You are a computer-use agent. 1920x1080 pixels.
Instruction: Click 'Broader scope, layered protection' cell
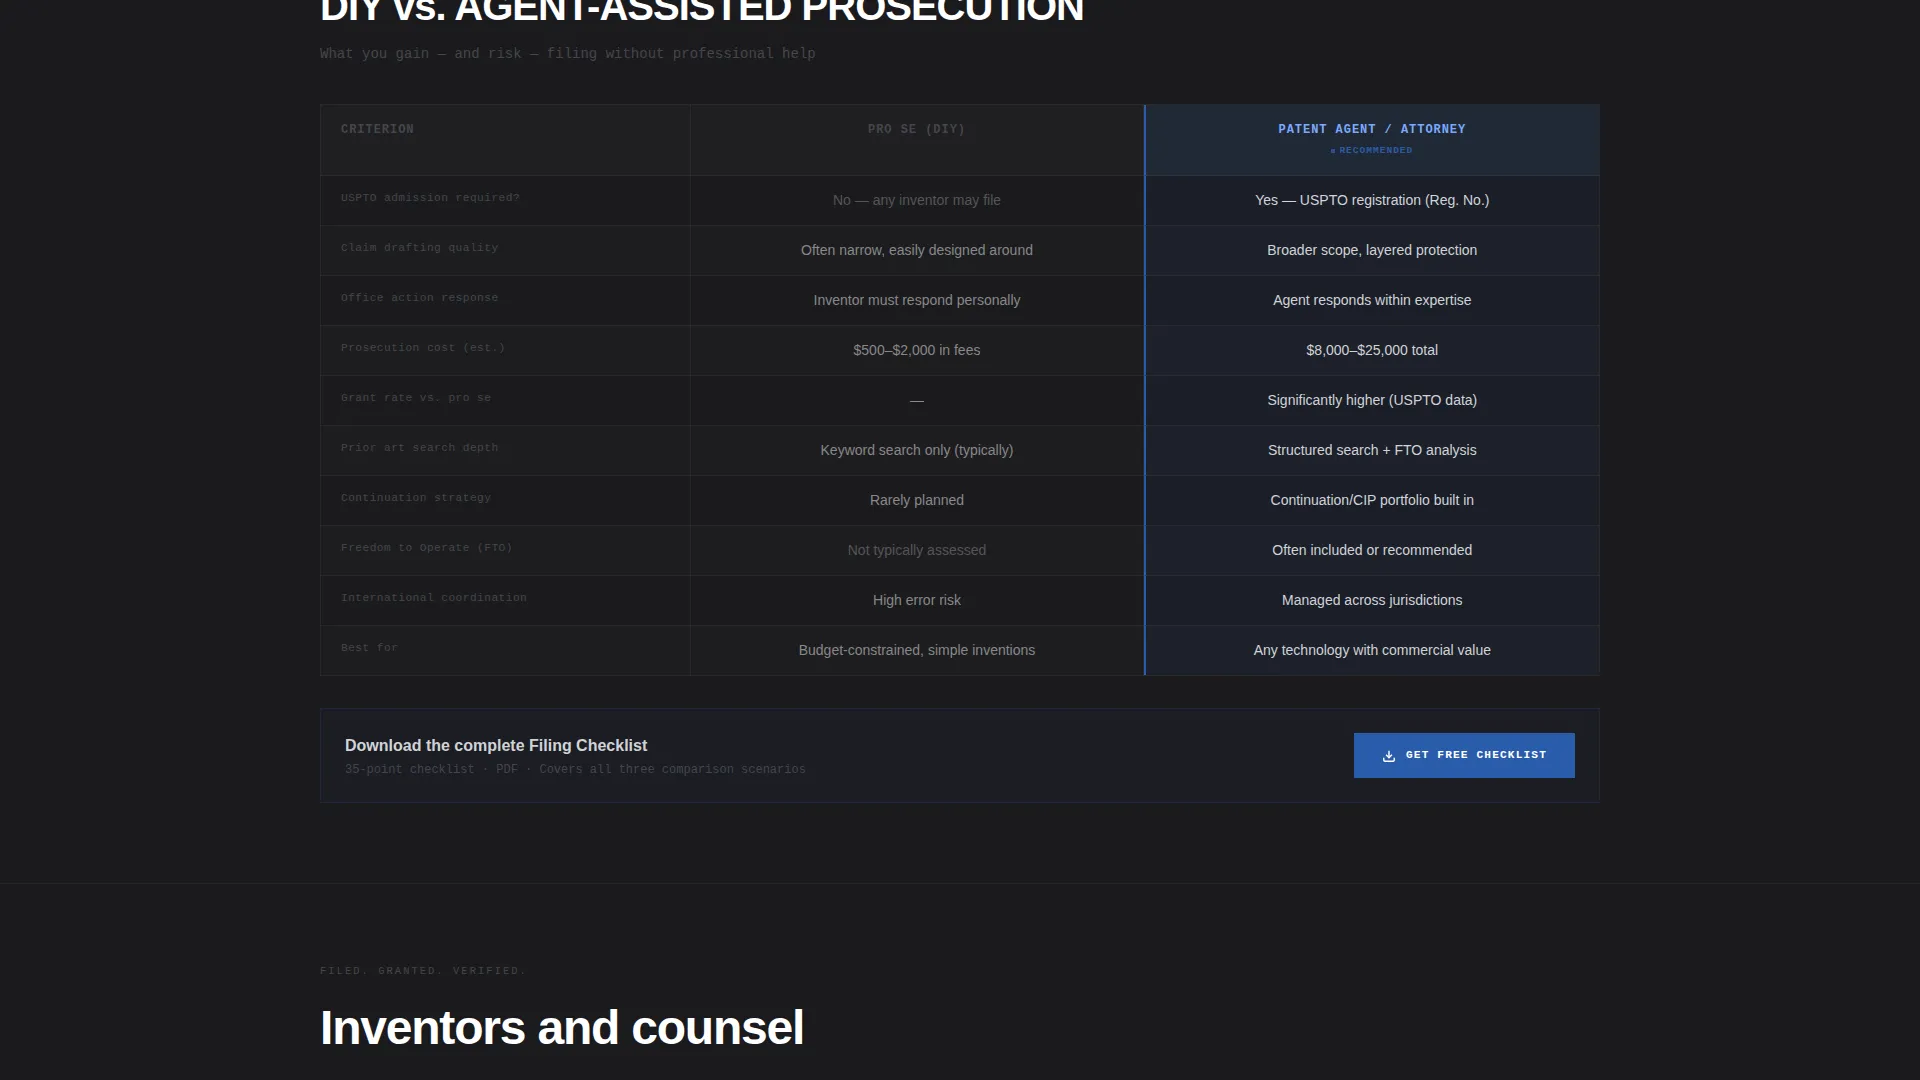click(x=1372, y=250)
